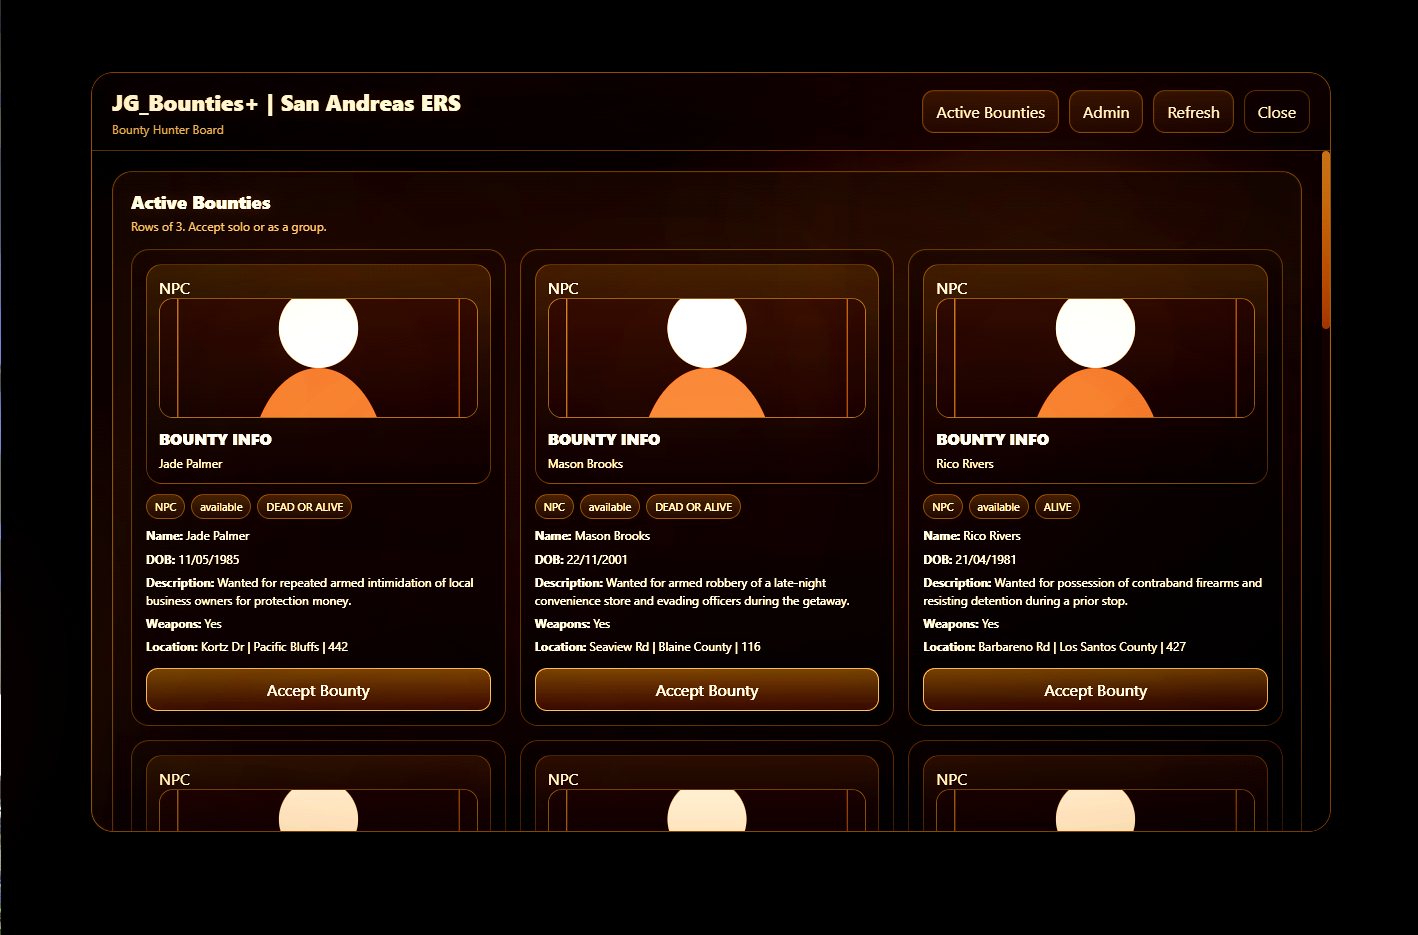Click Mason Brooks' DEAD OR ALIVE tag
The height and width of the screenshot is (935, 1418).
click(693, 507)
